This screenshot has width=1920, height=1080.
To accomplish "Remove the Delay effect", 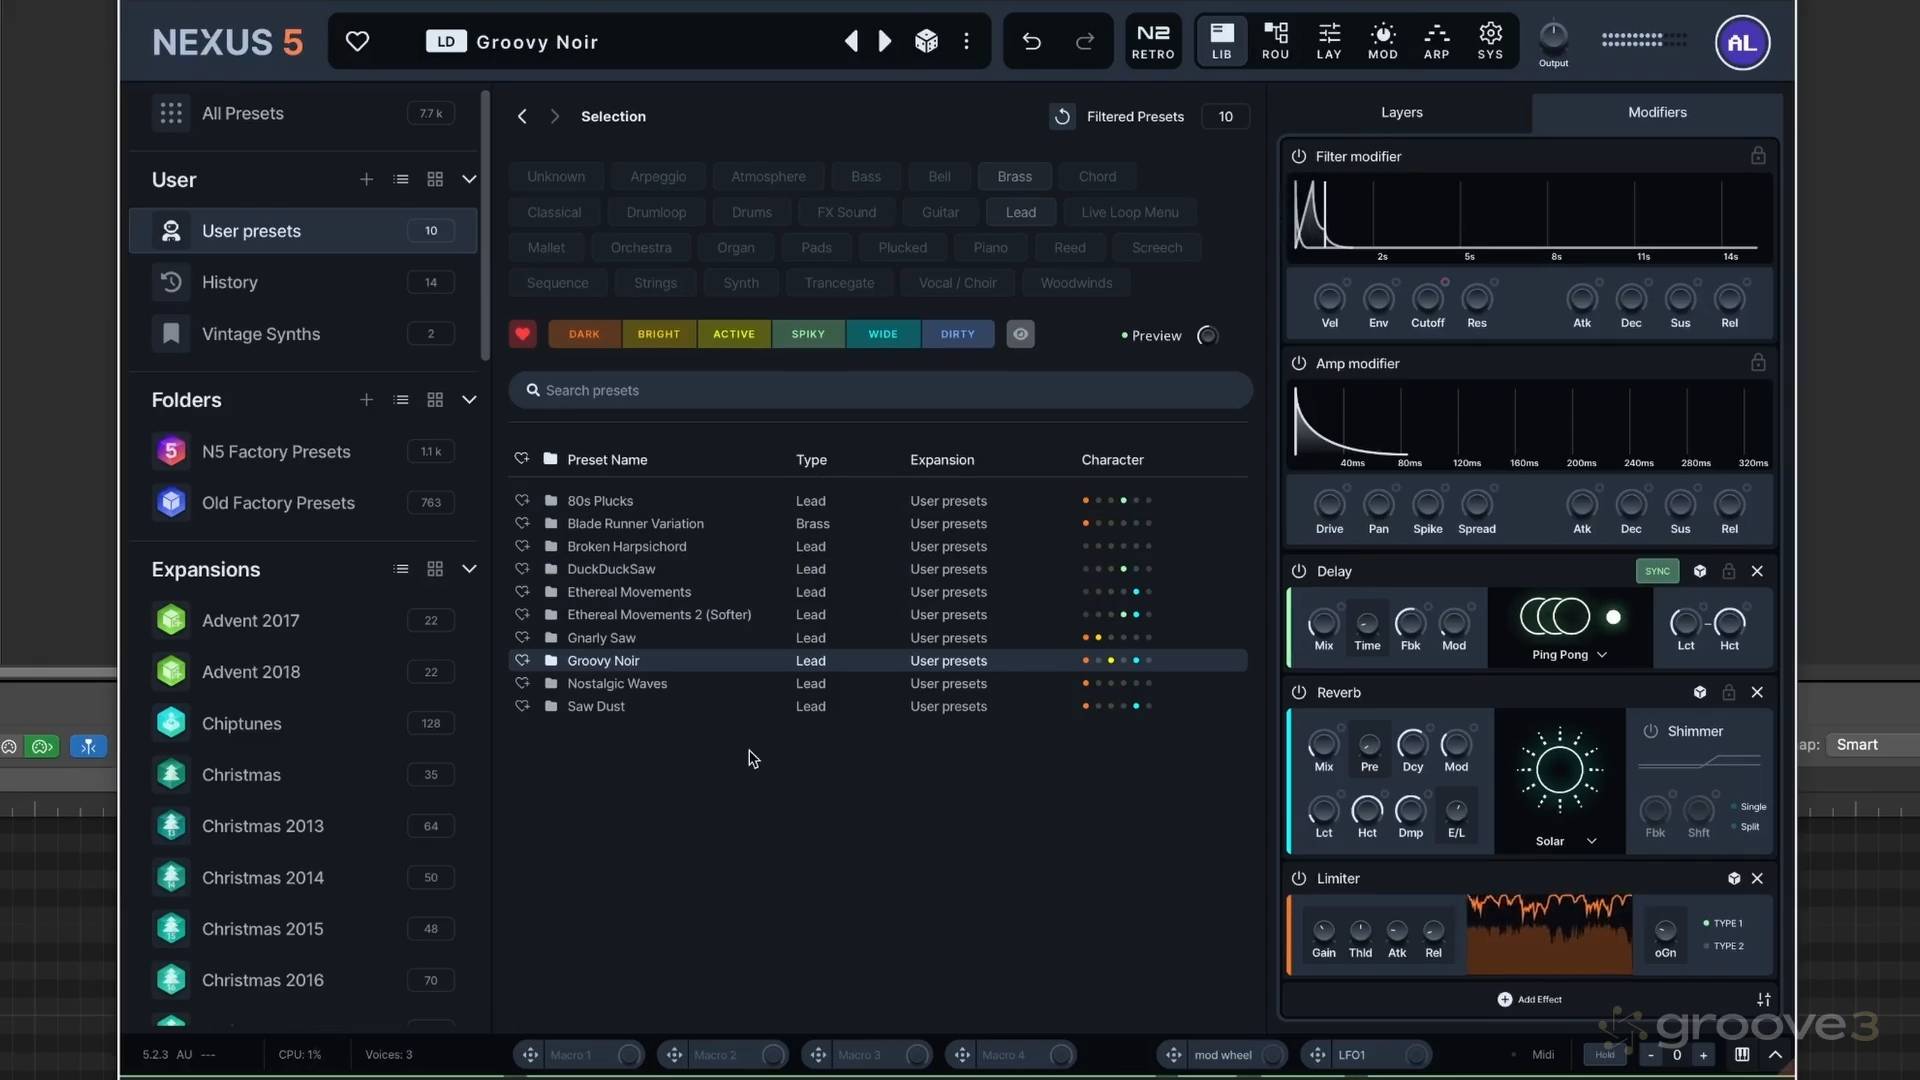I will [x=1757, y=571].
